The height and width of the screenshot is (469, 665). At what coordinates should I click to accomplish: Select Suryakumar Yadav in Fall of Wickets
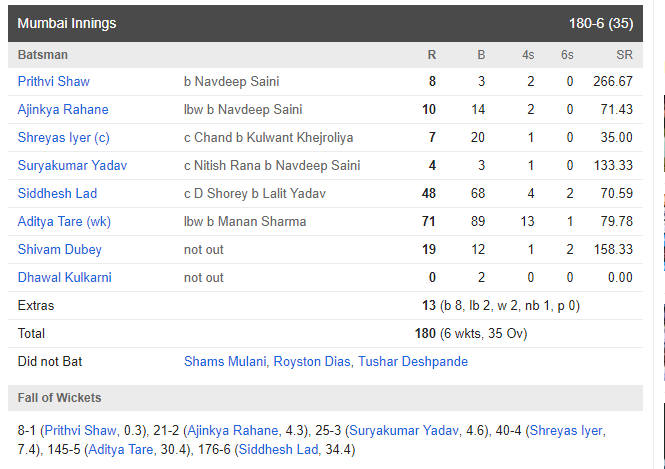[x=404, y=430]
